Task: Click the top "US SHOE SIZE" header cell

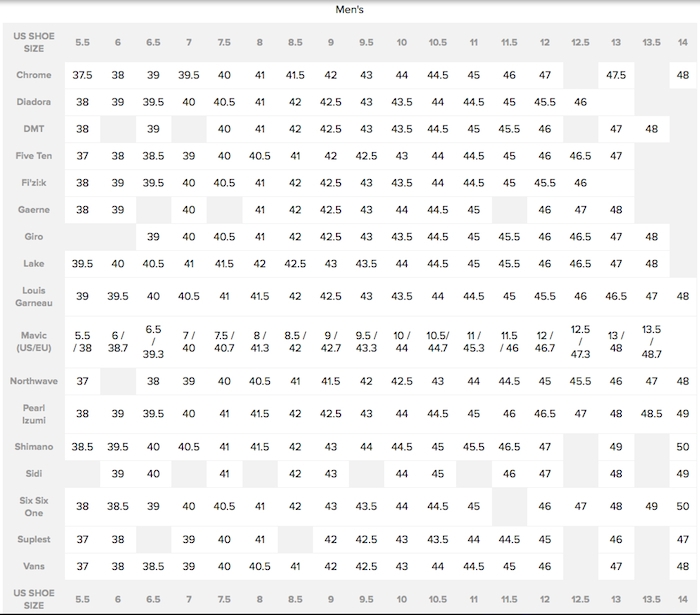Action: point(34,42)
